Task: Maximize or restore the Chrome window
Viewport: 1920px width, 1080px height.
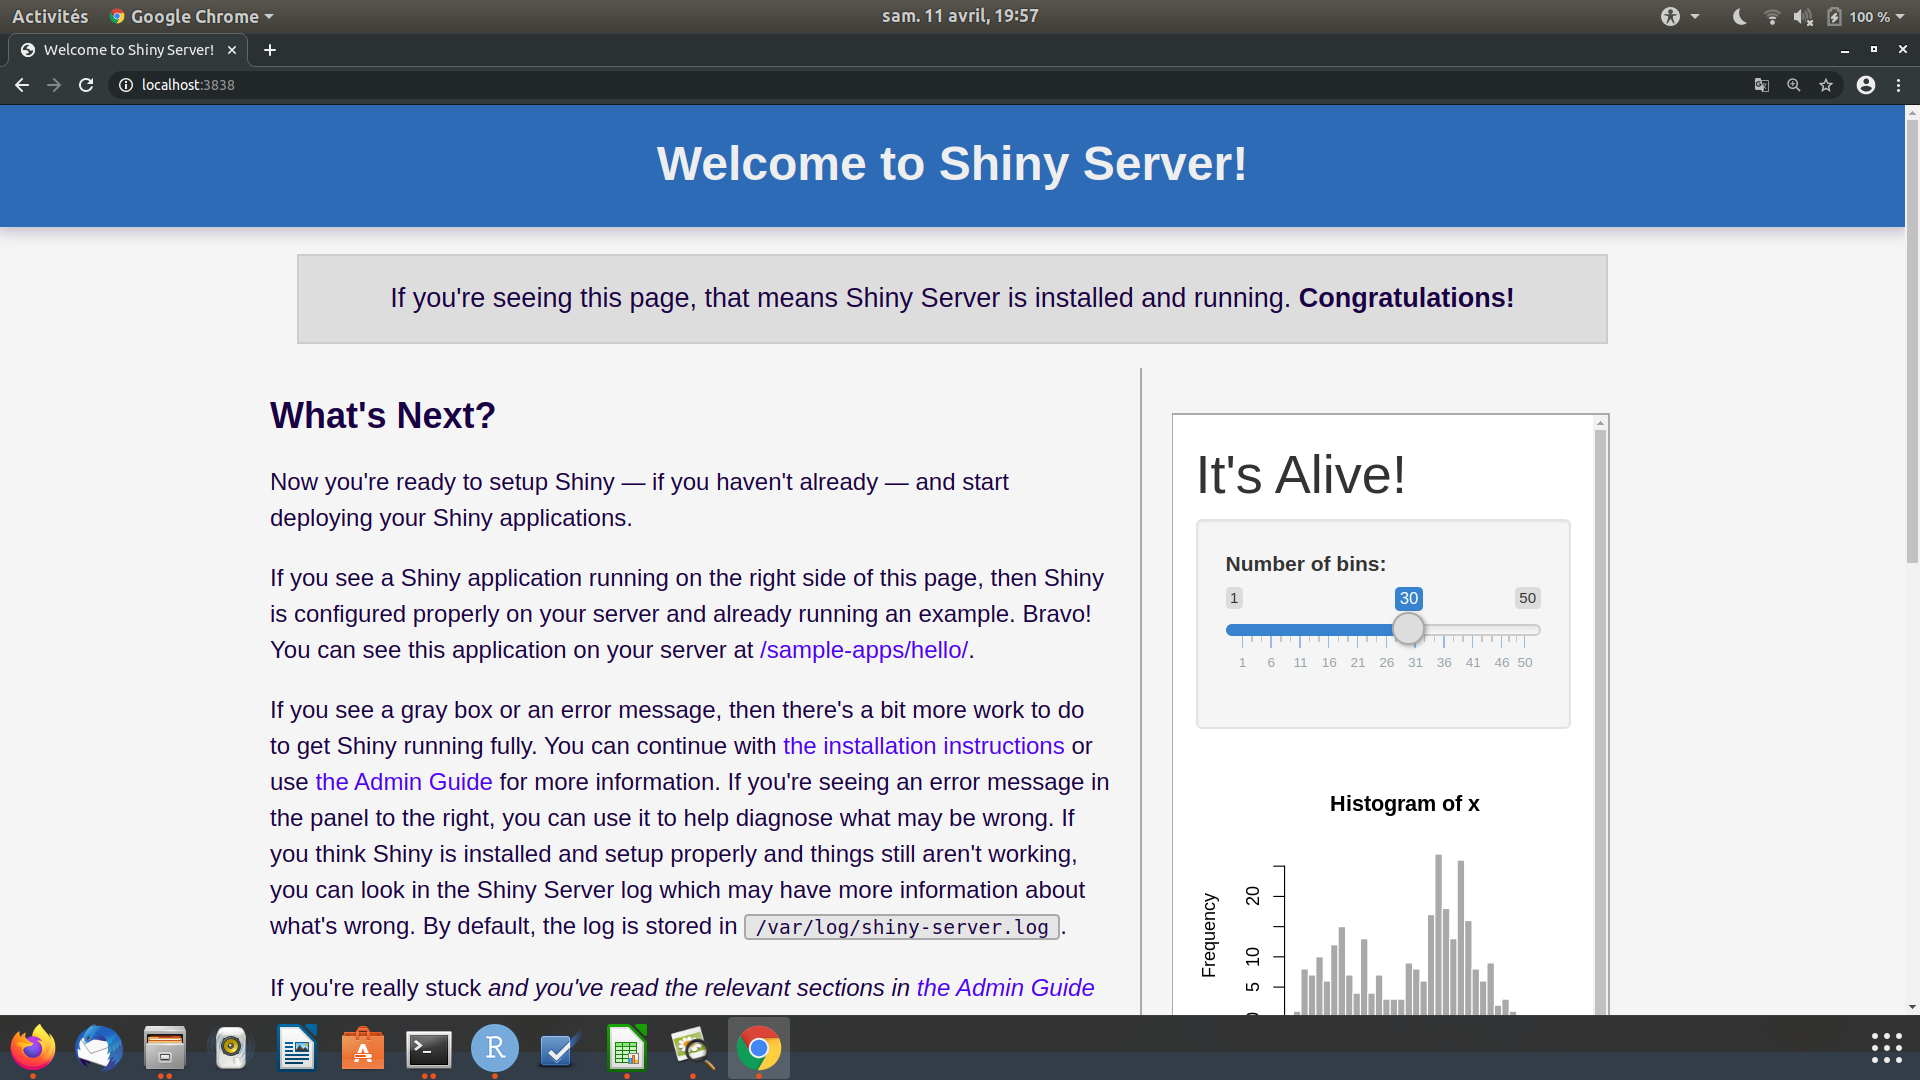Action: 1874,50
